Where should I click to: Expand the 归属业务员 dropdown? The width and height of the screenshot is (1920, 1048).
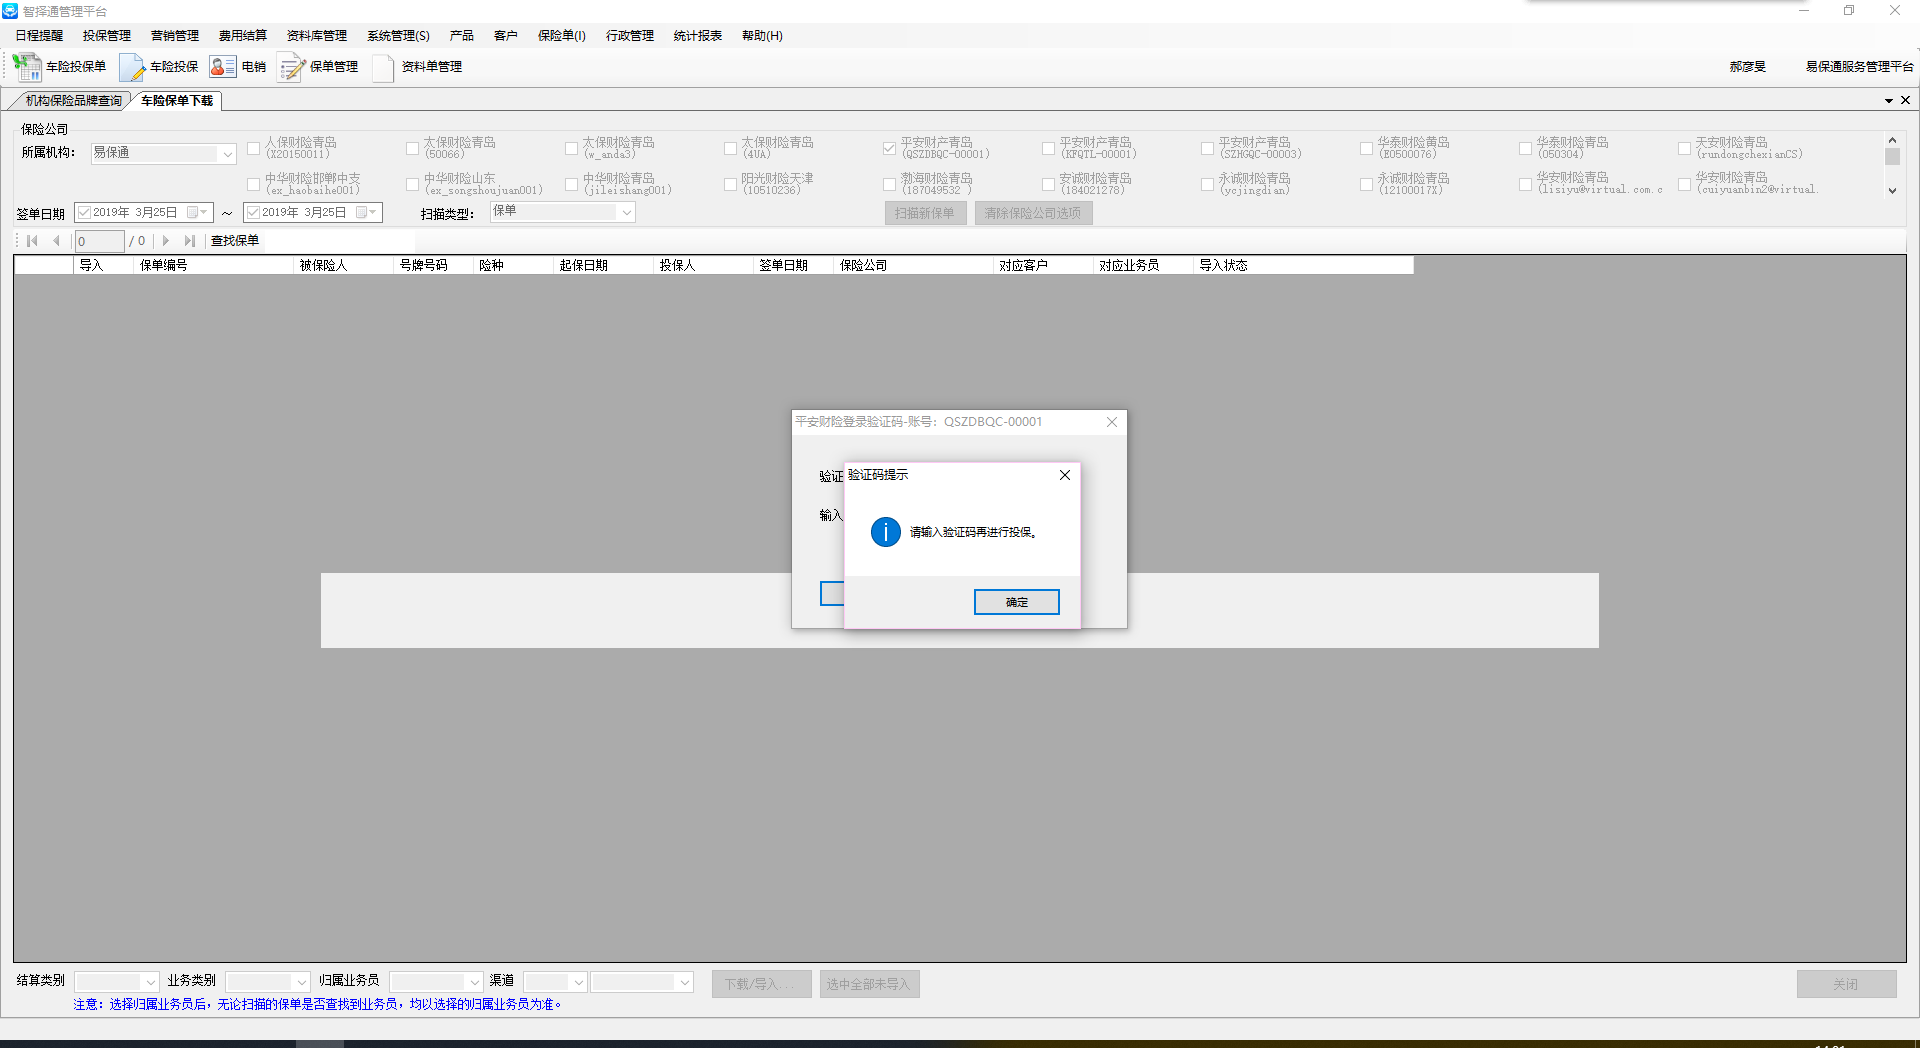[x=475, y=982]
